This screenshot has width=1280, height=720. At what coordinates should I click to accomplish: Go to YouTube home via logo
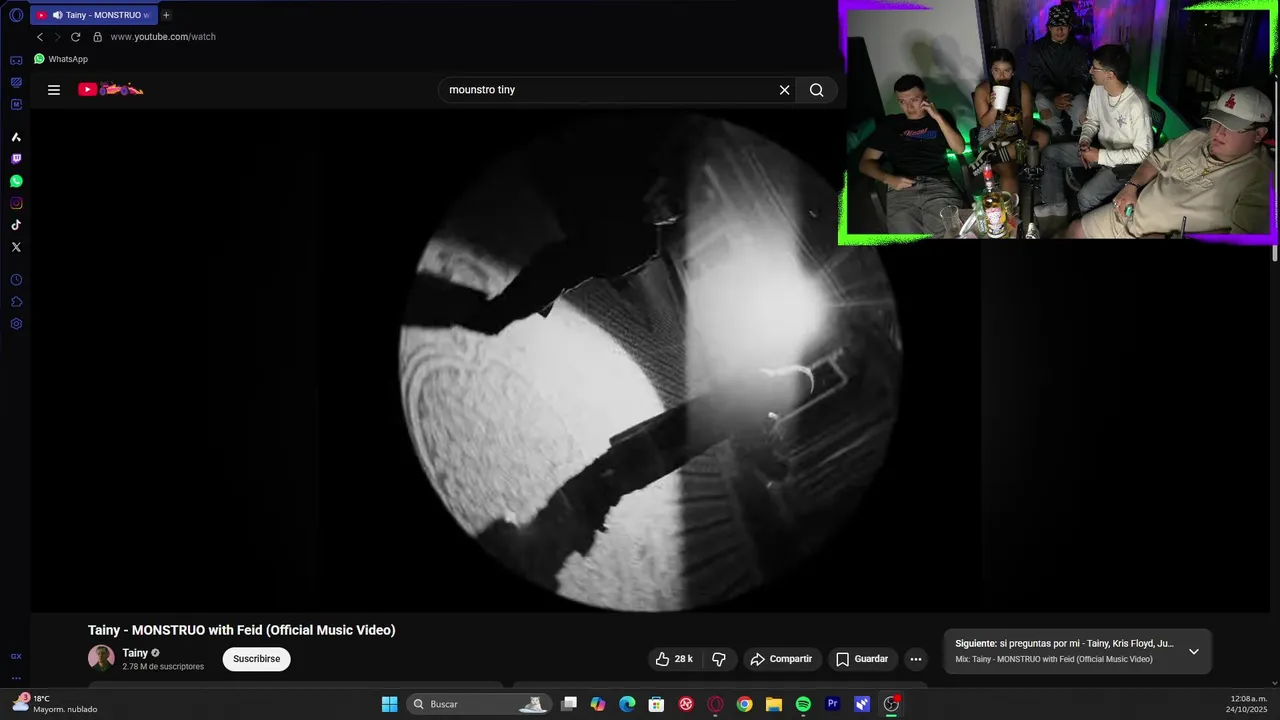pyautogui.click(x=111, y=90)
